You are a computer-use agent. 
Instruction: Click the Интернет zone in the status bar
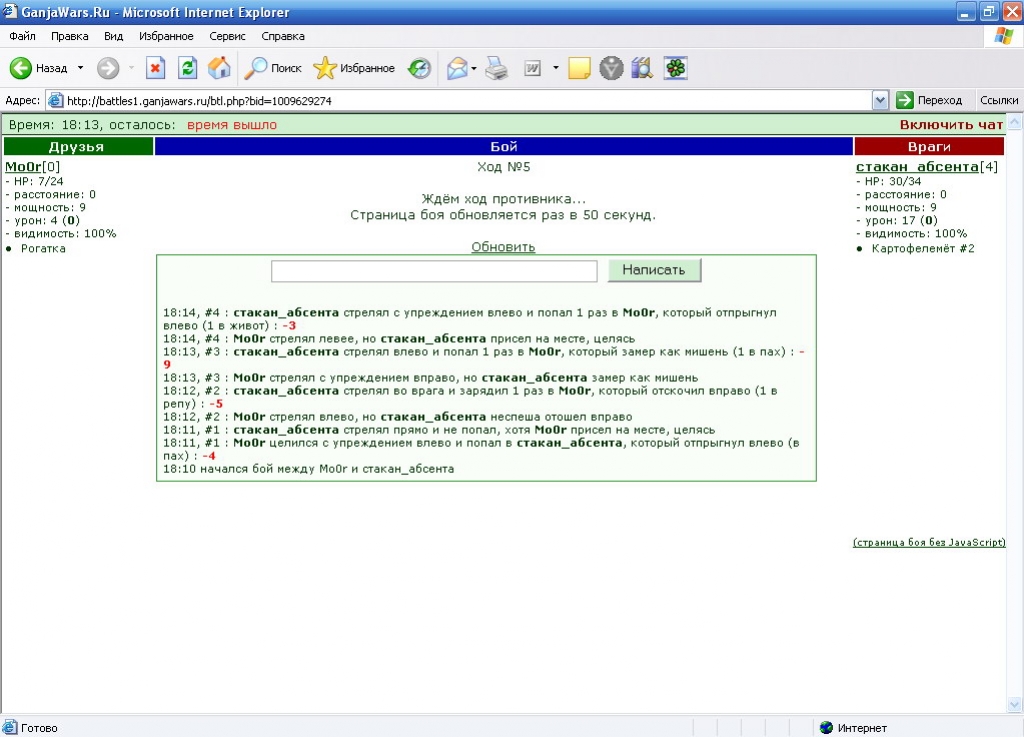(854, 727)
